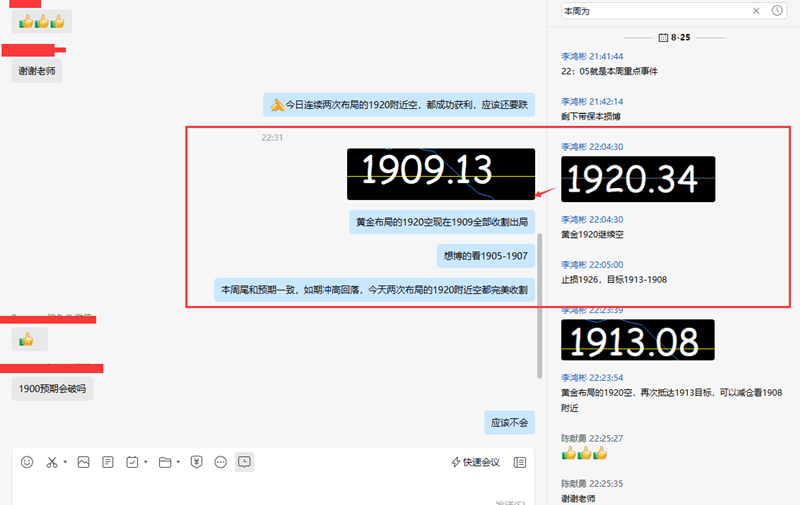Select message starting 本周尾和预期一致
The height and width of the screenshot is (505, 800).
[374, 290]
